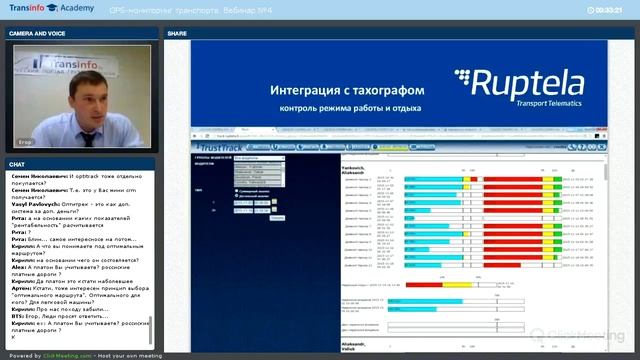640x360 pixels.
Task: Click the browser back arrow in the shared screen
Action: [x=195, y=136]
